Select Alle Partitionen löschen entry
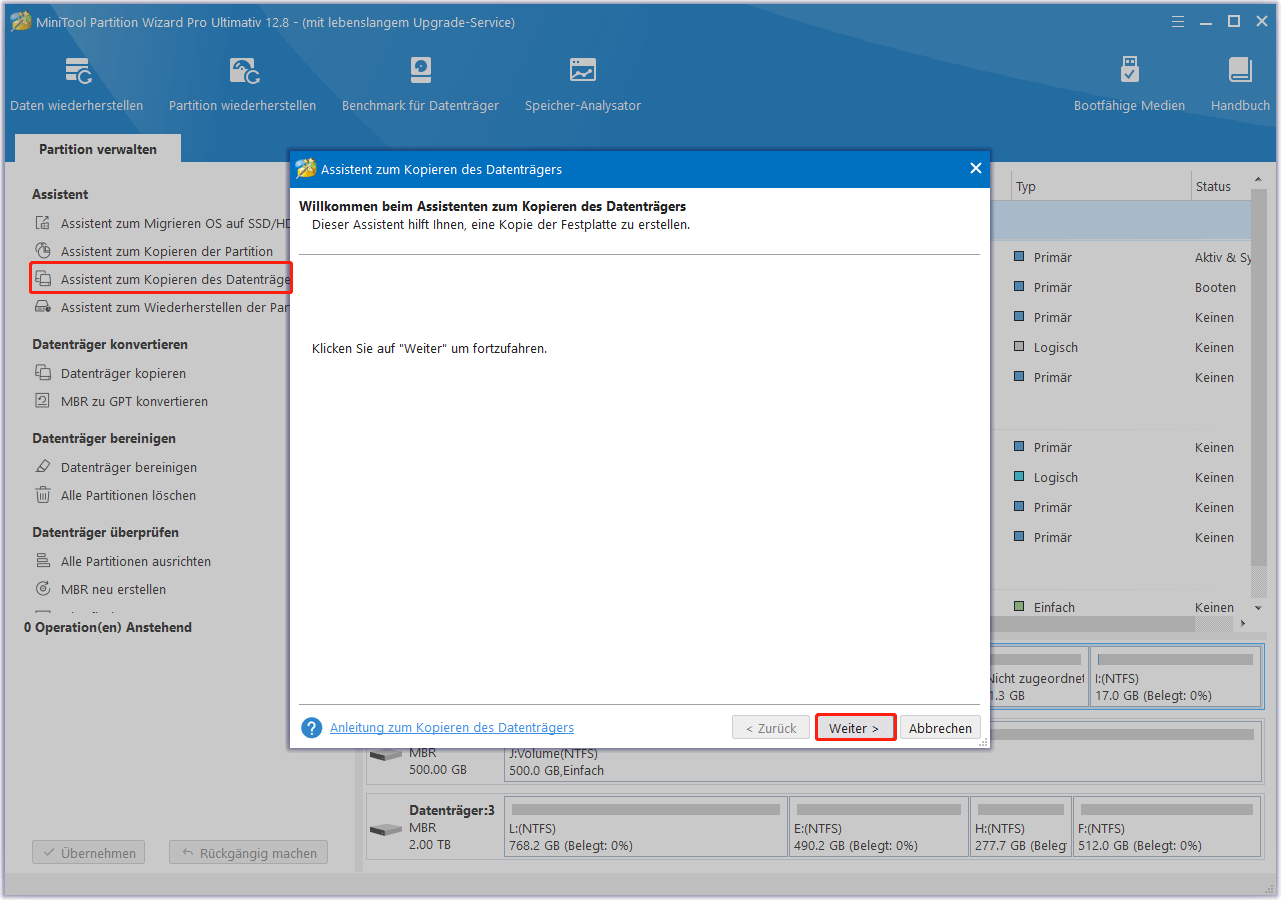Image resolution: width=1282 pixels, height=901 pixels. tap(128, 495)
